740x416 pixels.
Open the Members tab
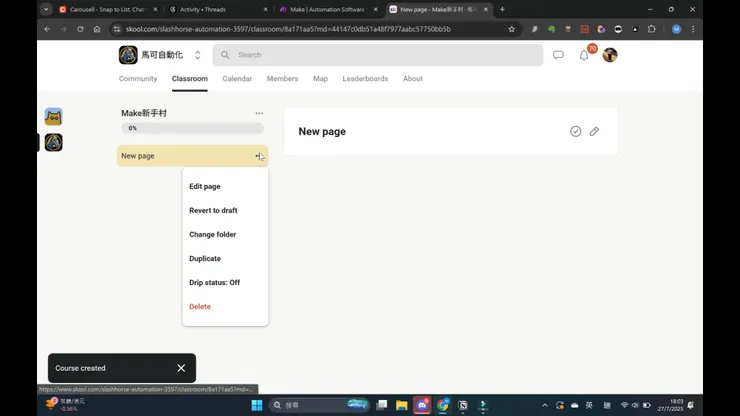click(282, 79)
